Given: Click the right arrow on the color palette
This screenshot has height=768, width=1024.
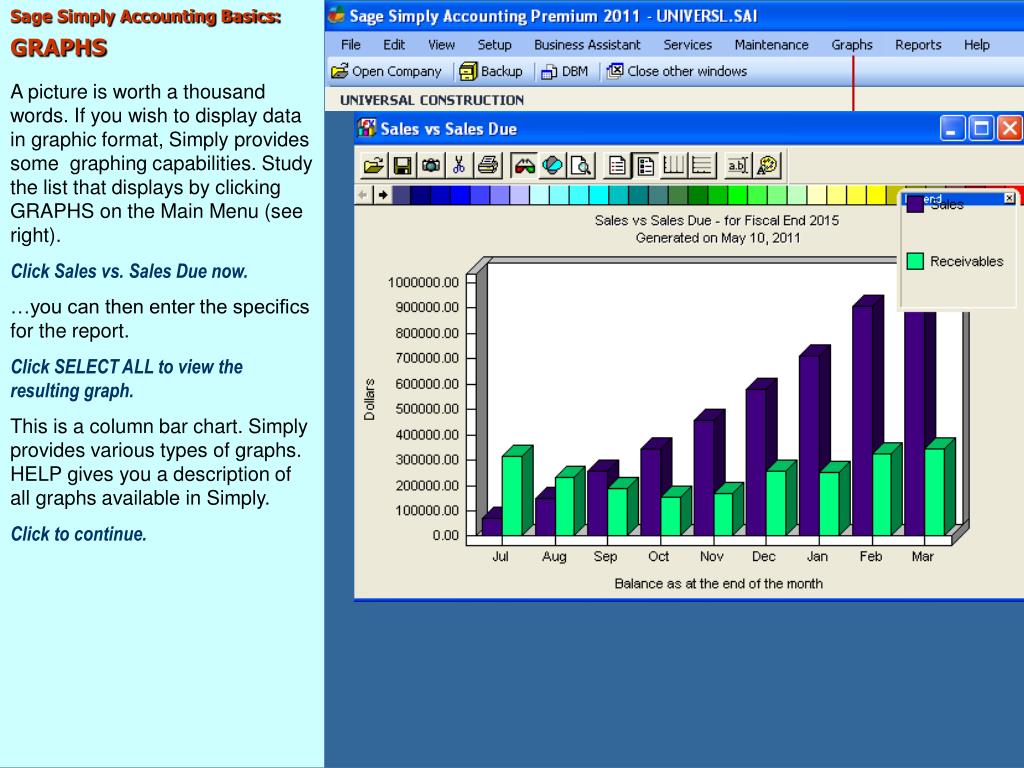Looking at the screenshot, I should [383, 195].
